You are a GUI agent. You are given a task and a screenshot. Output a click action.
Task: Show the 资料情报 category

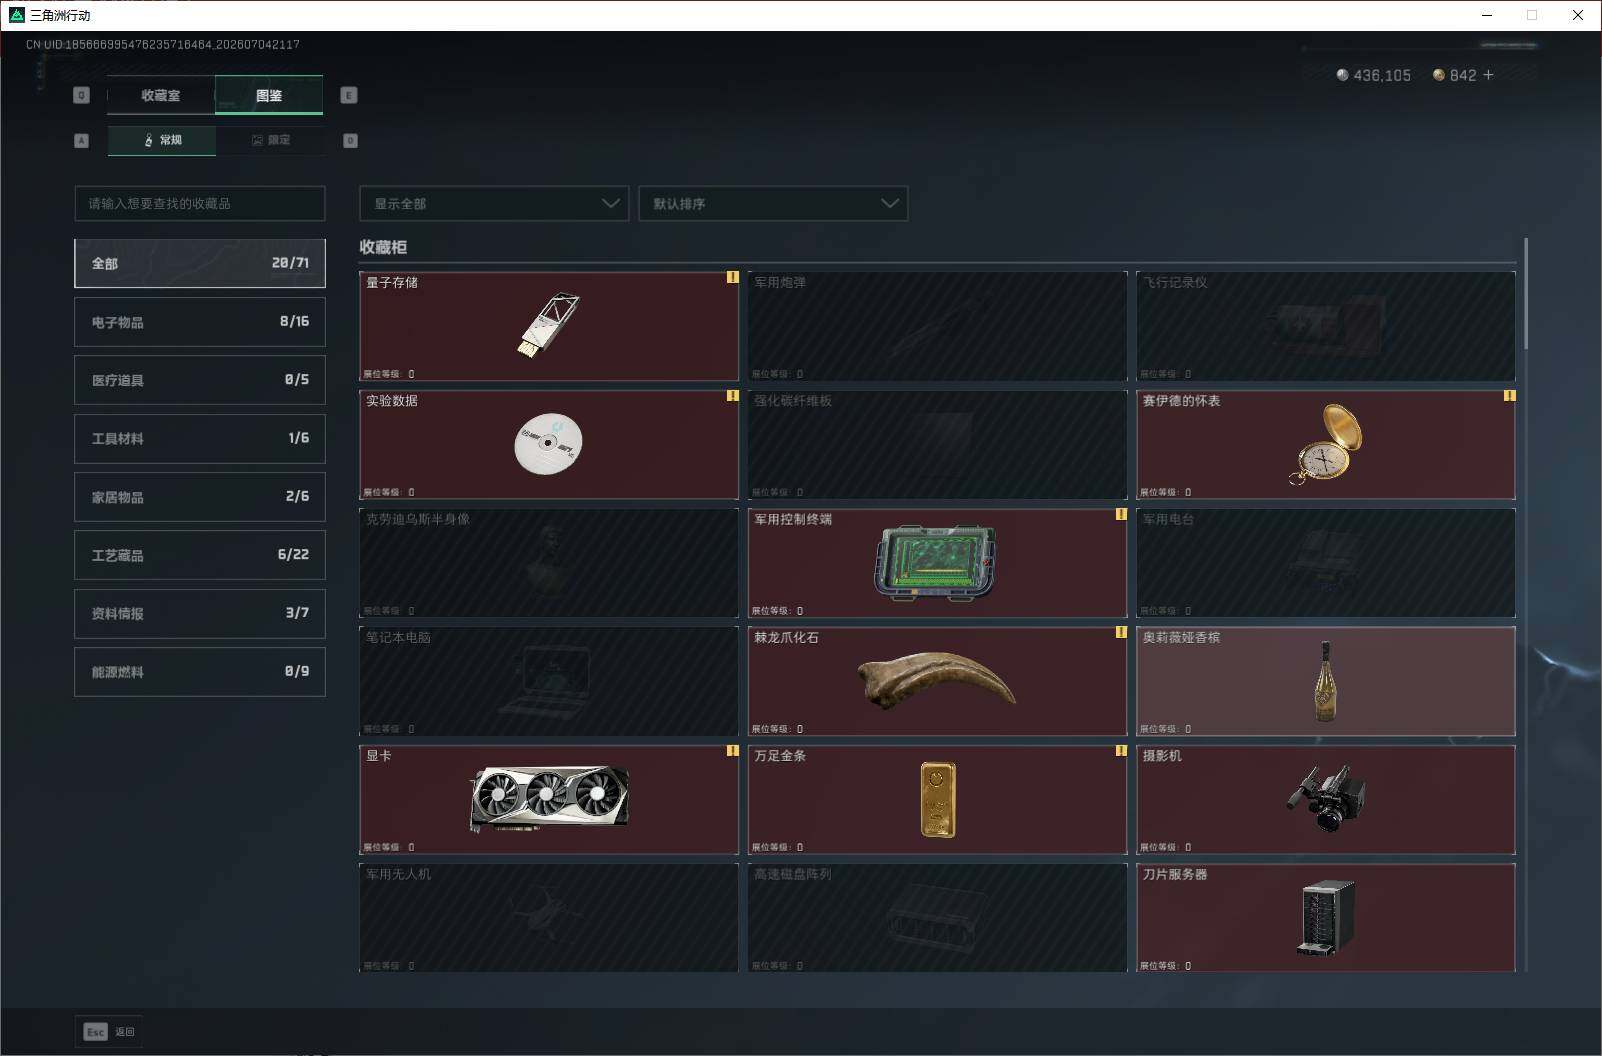200,613
